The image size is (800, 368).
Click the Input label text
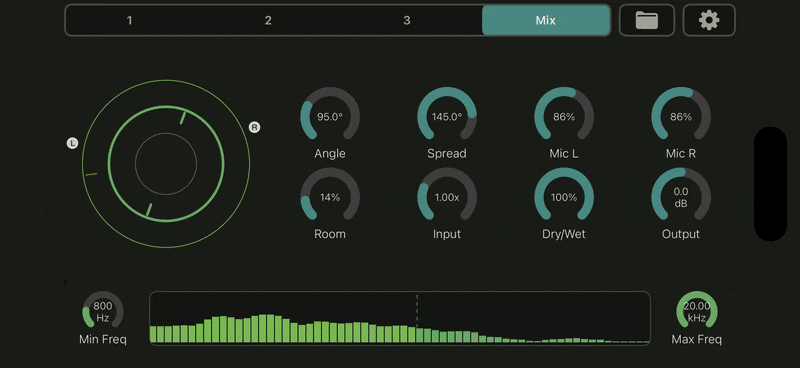pyautogui.click(x=447, y=234)
